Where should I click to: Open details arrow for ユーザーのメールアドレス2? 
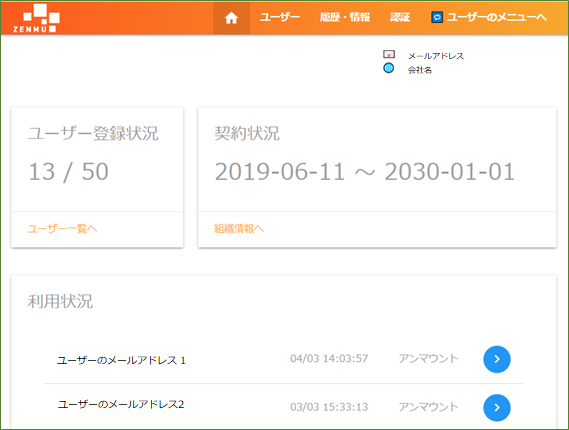[x=497, y=408]
